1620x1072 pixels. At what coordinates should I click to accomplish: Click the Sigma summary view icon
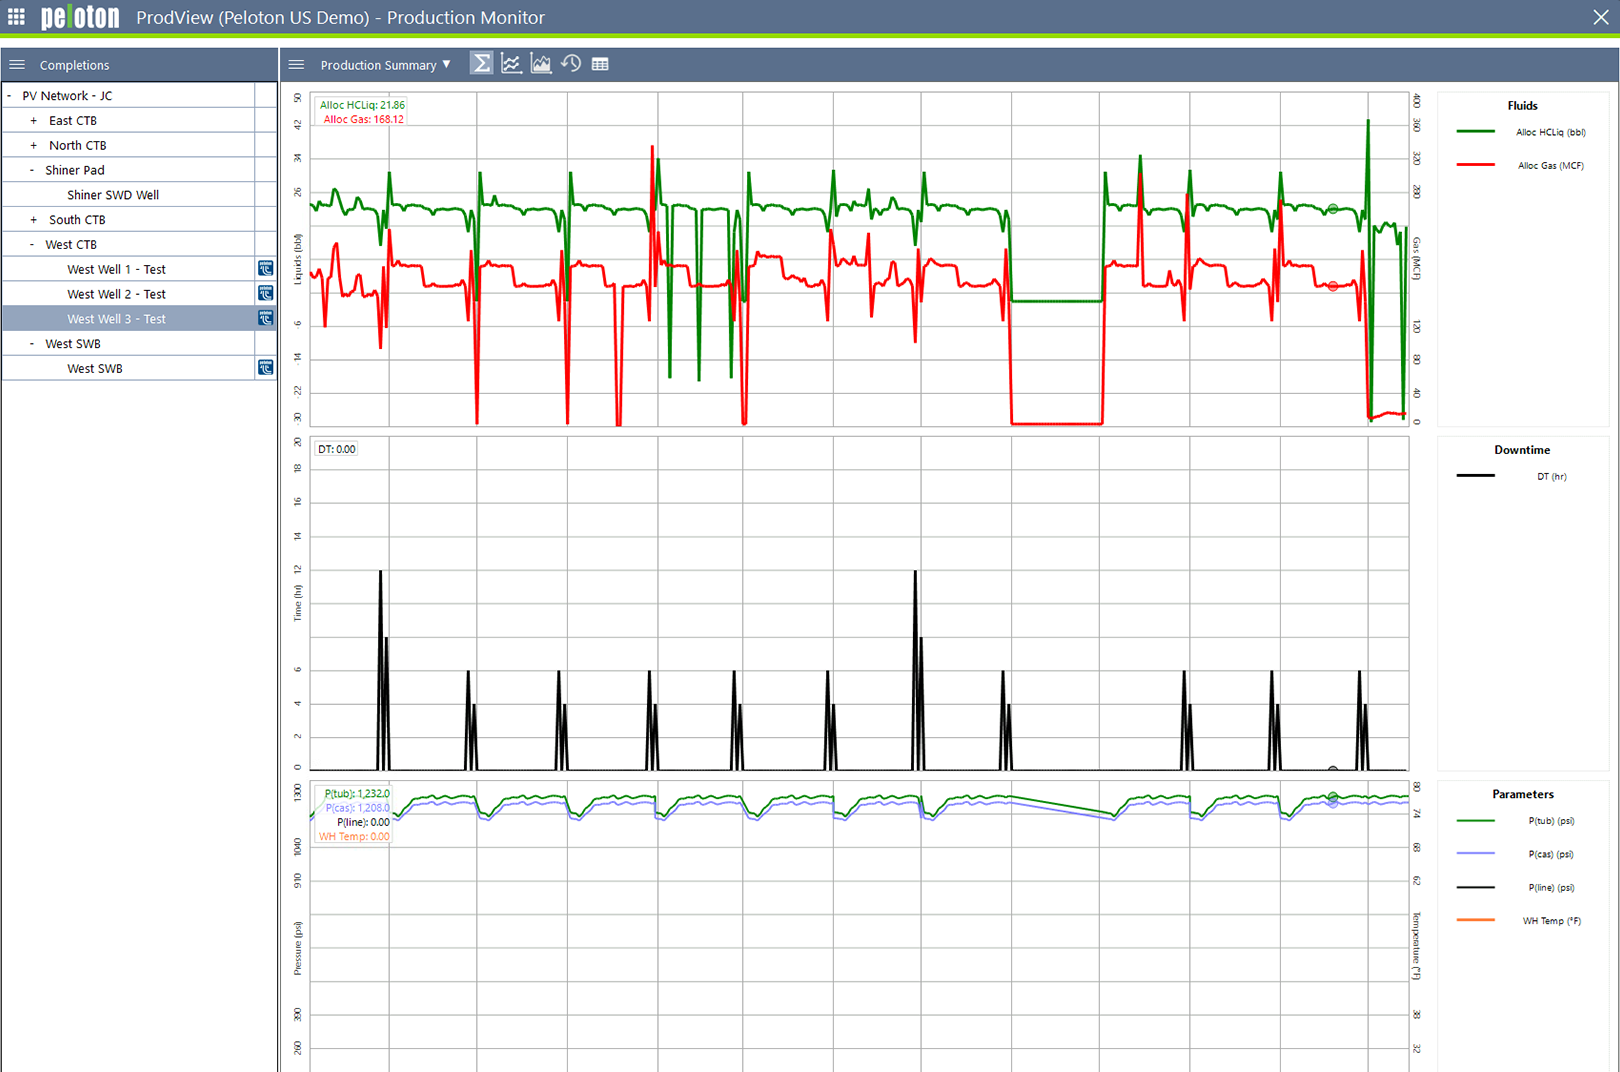[481, 64]
